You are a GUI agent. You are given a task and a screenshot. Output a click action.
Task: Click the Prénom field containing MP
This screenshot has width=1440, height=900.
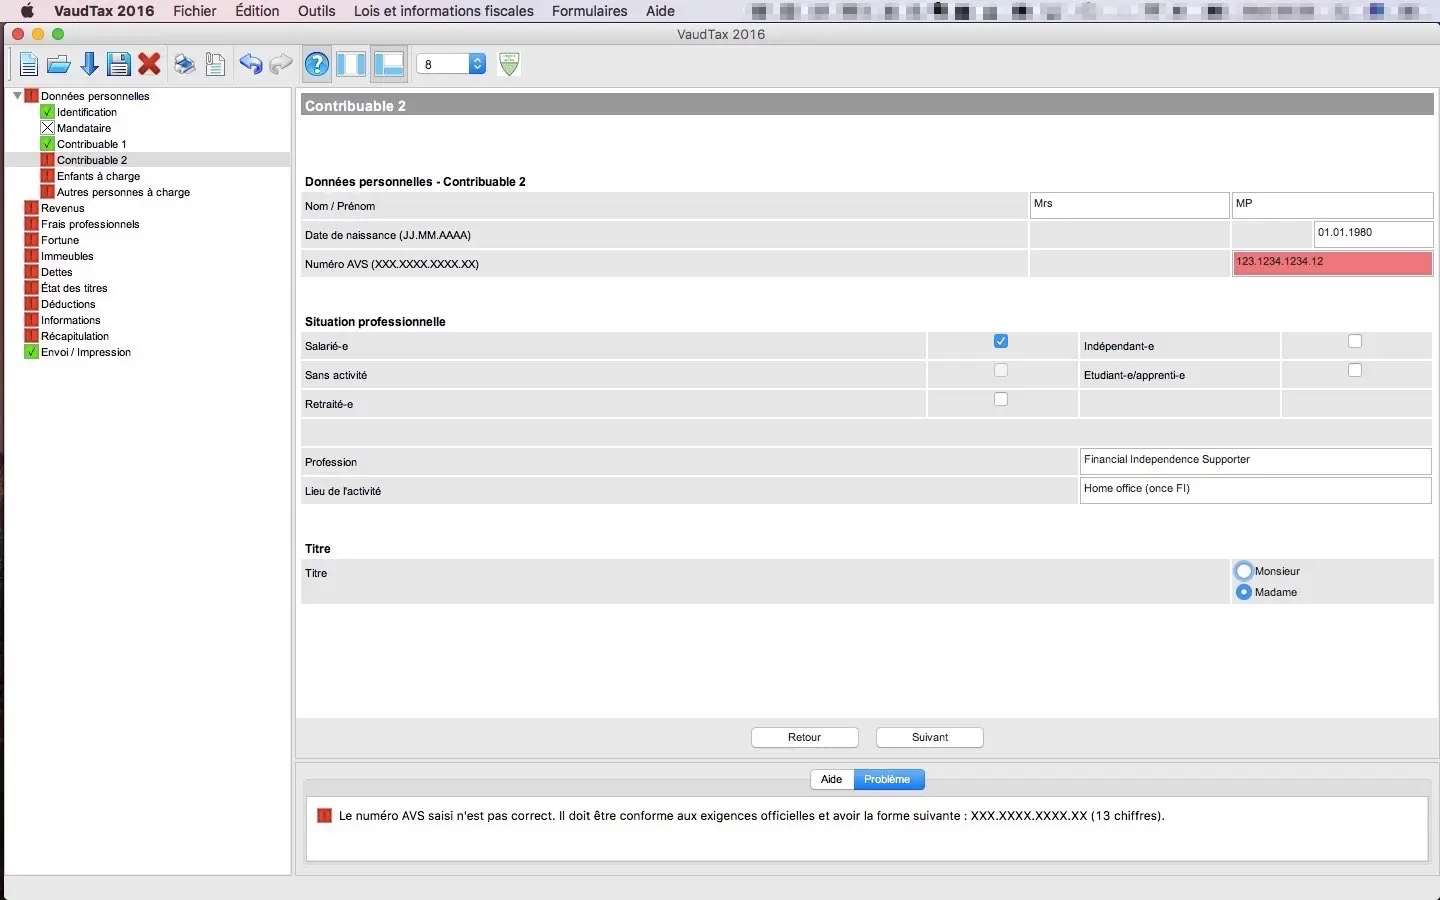(x=1332, y=205)
